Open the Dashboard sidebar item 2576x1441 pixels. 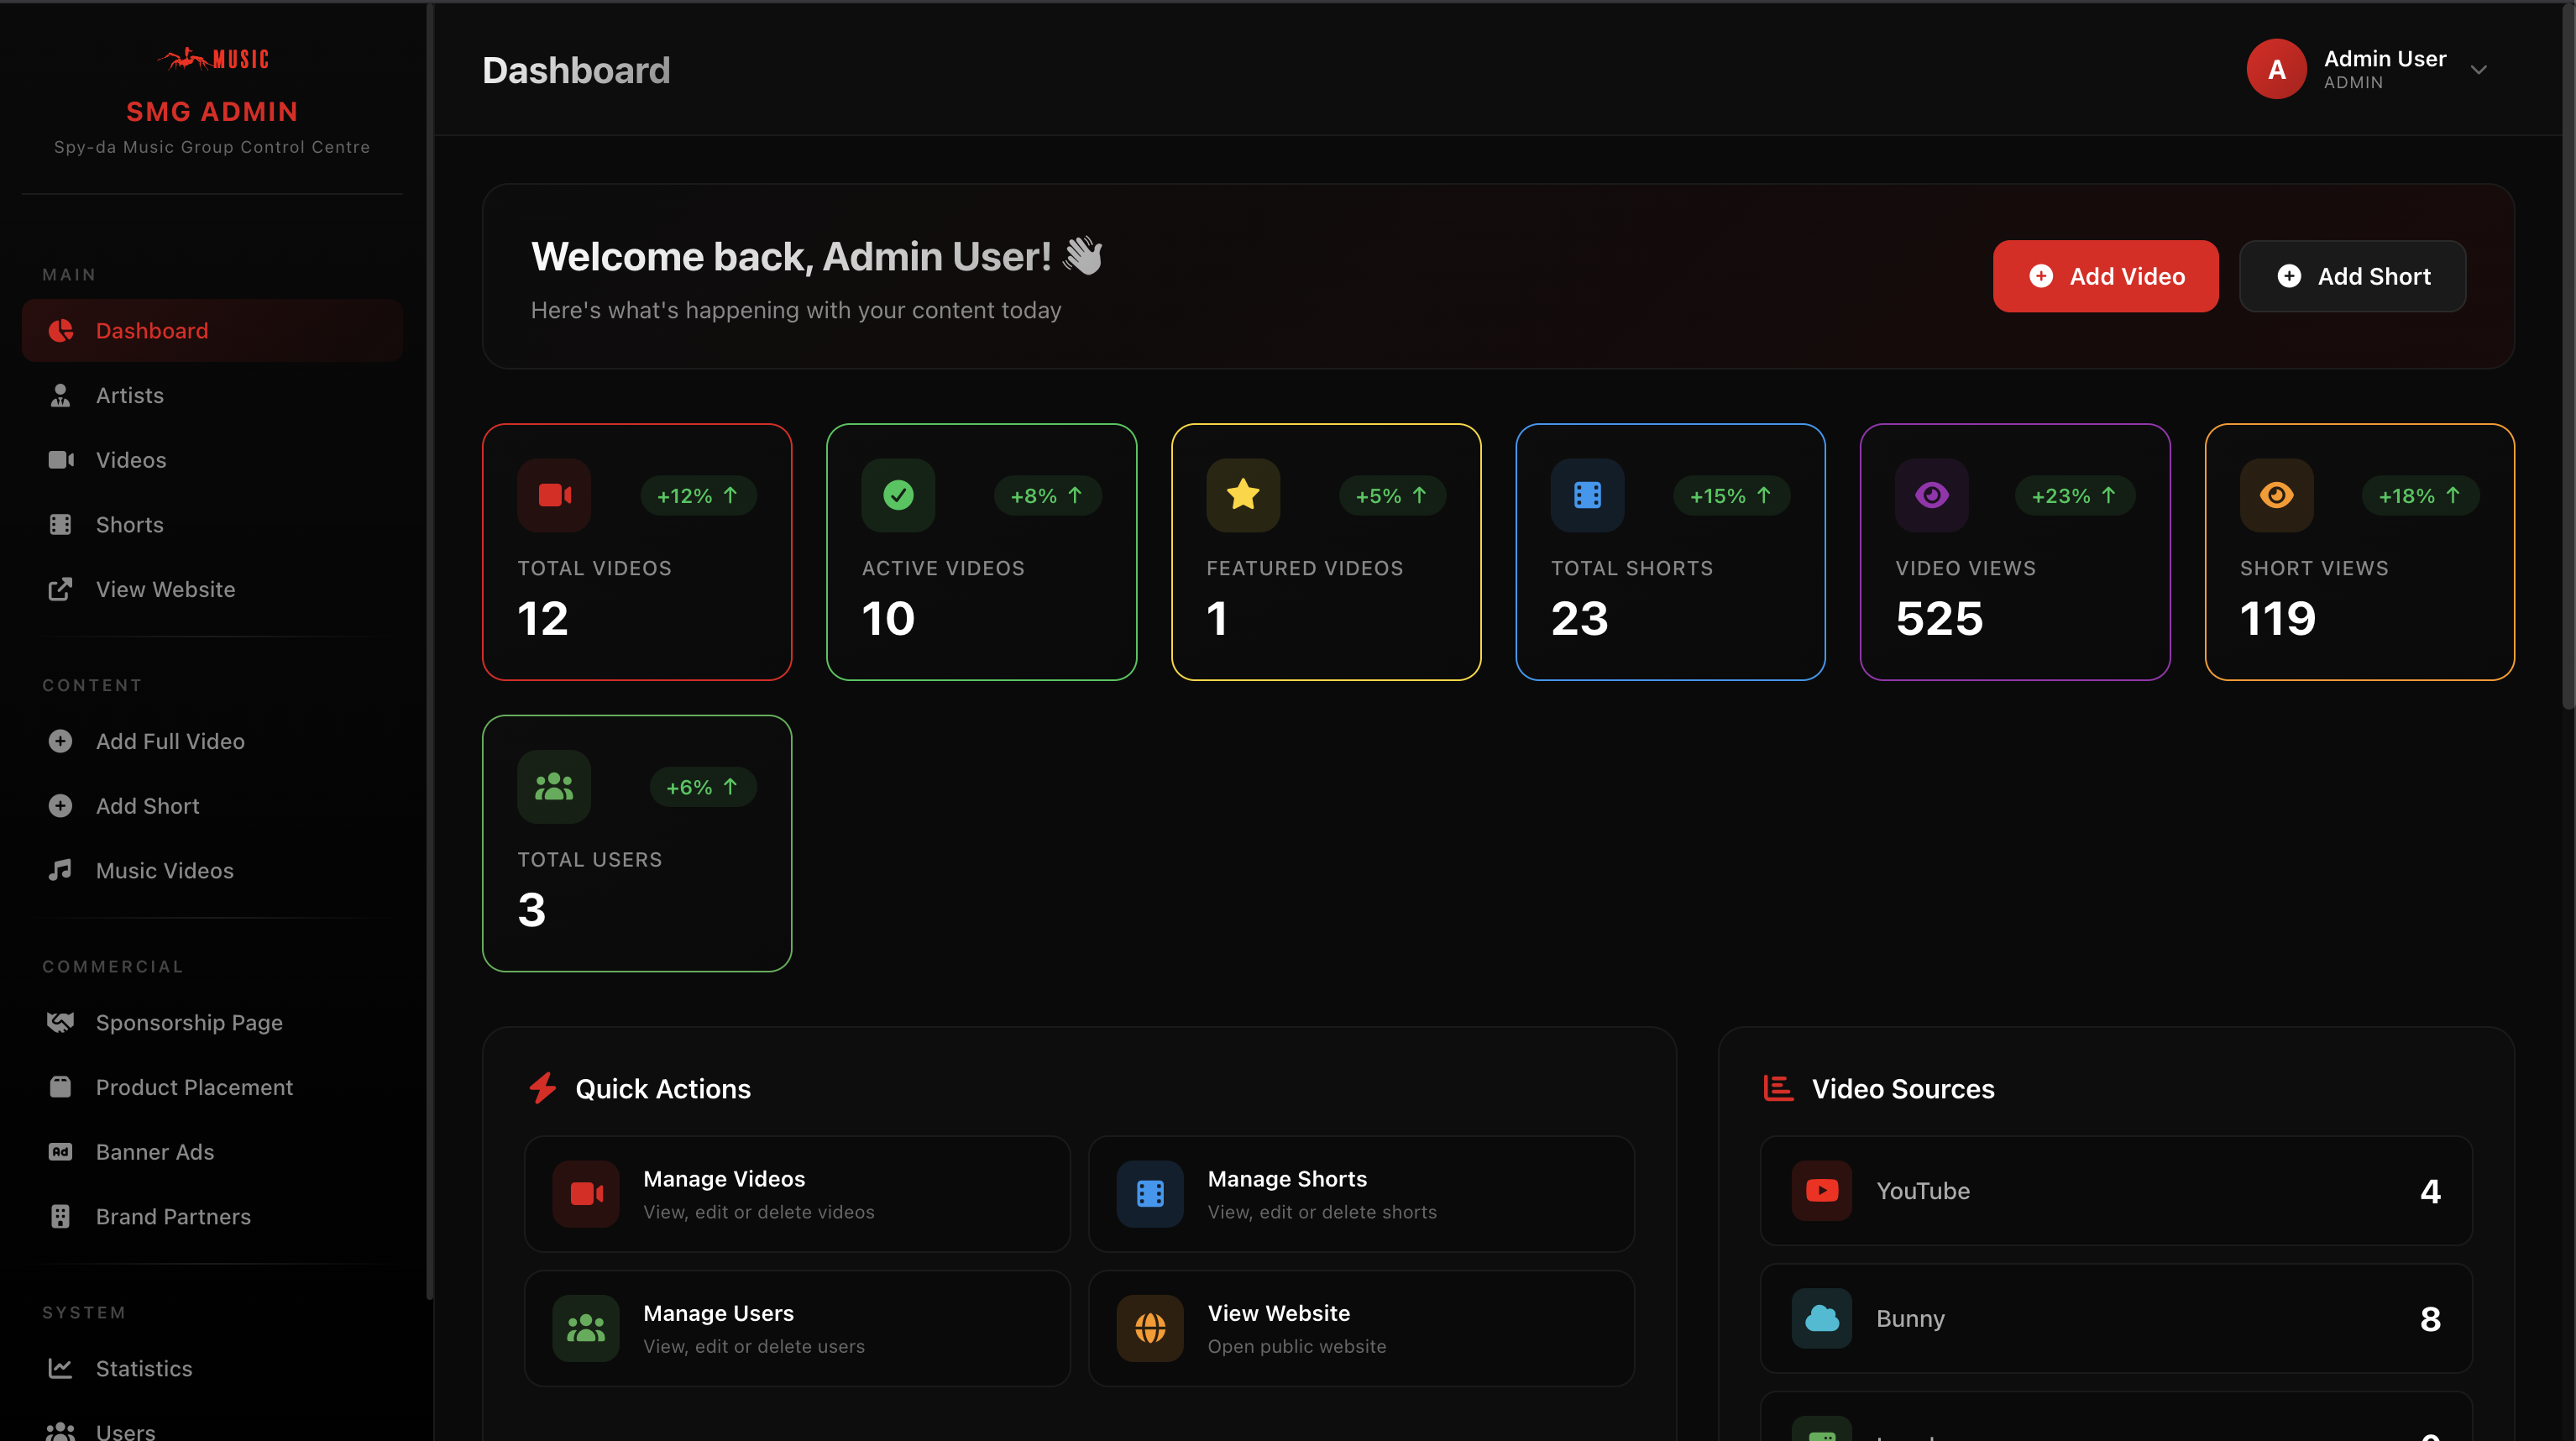[x=212, y=330]
